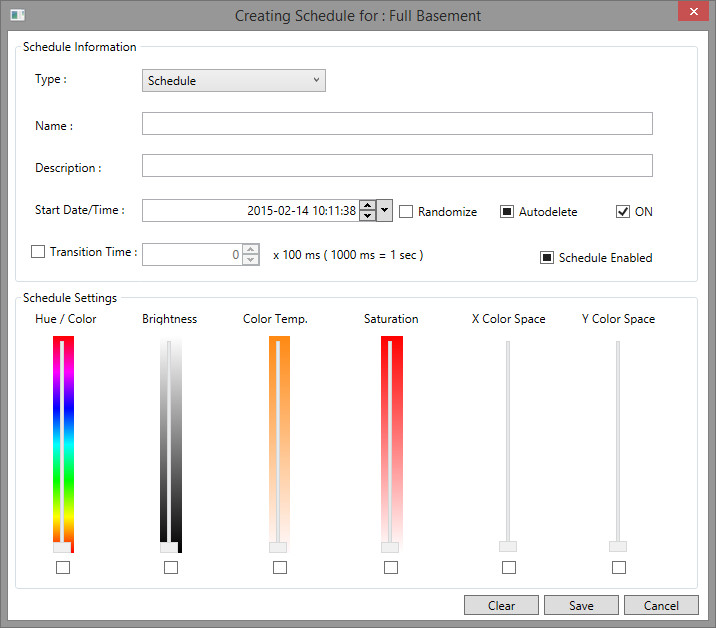
Task: Click the Transition Time value field
Action: pos(192,254)
